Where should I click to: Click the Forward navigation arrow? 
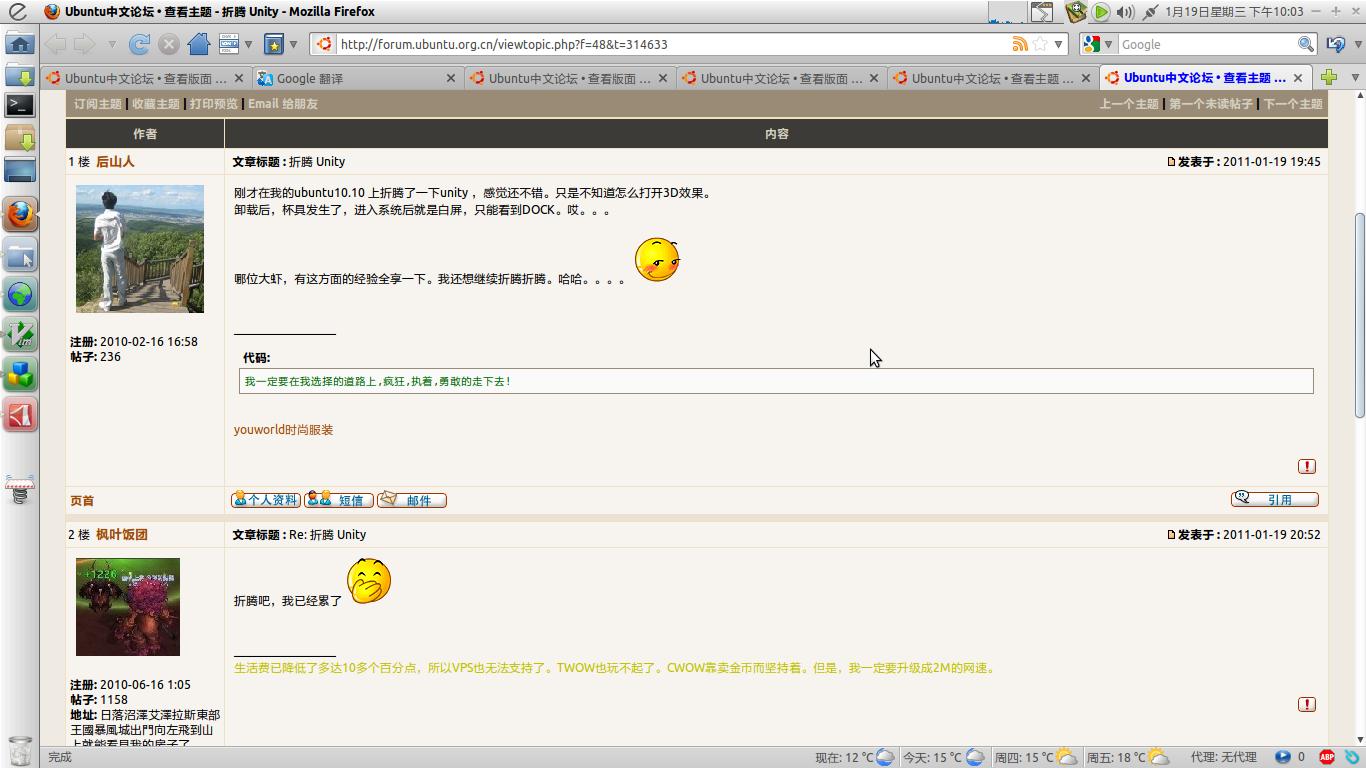[x=85, y=44]
